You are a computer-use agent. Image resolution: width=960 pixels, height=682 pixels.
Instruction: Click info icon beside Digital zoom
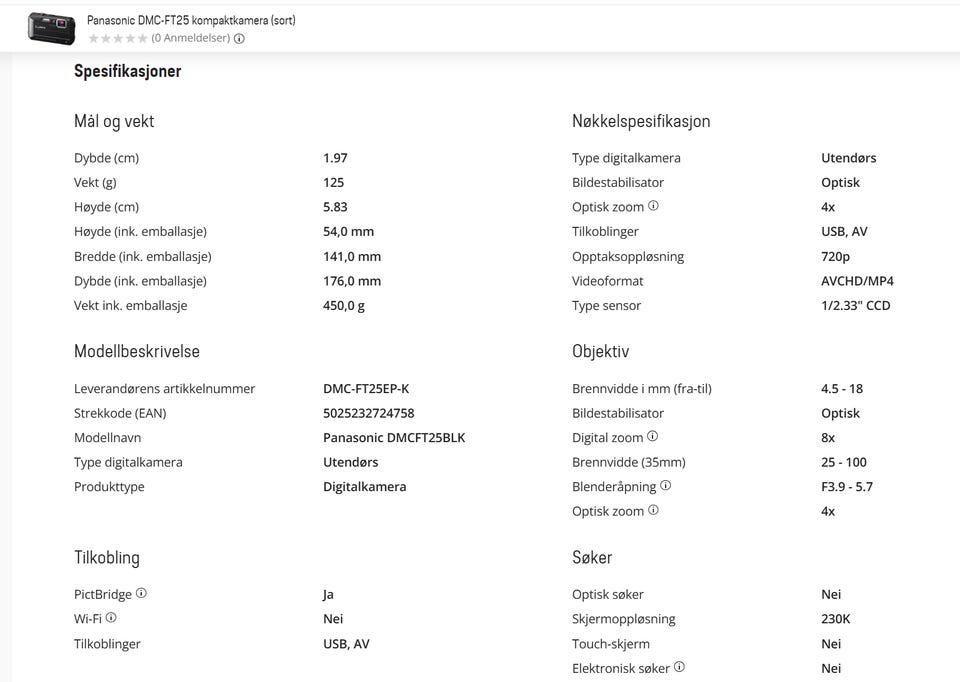coord(653,437)
